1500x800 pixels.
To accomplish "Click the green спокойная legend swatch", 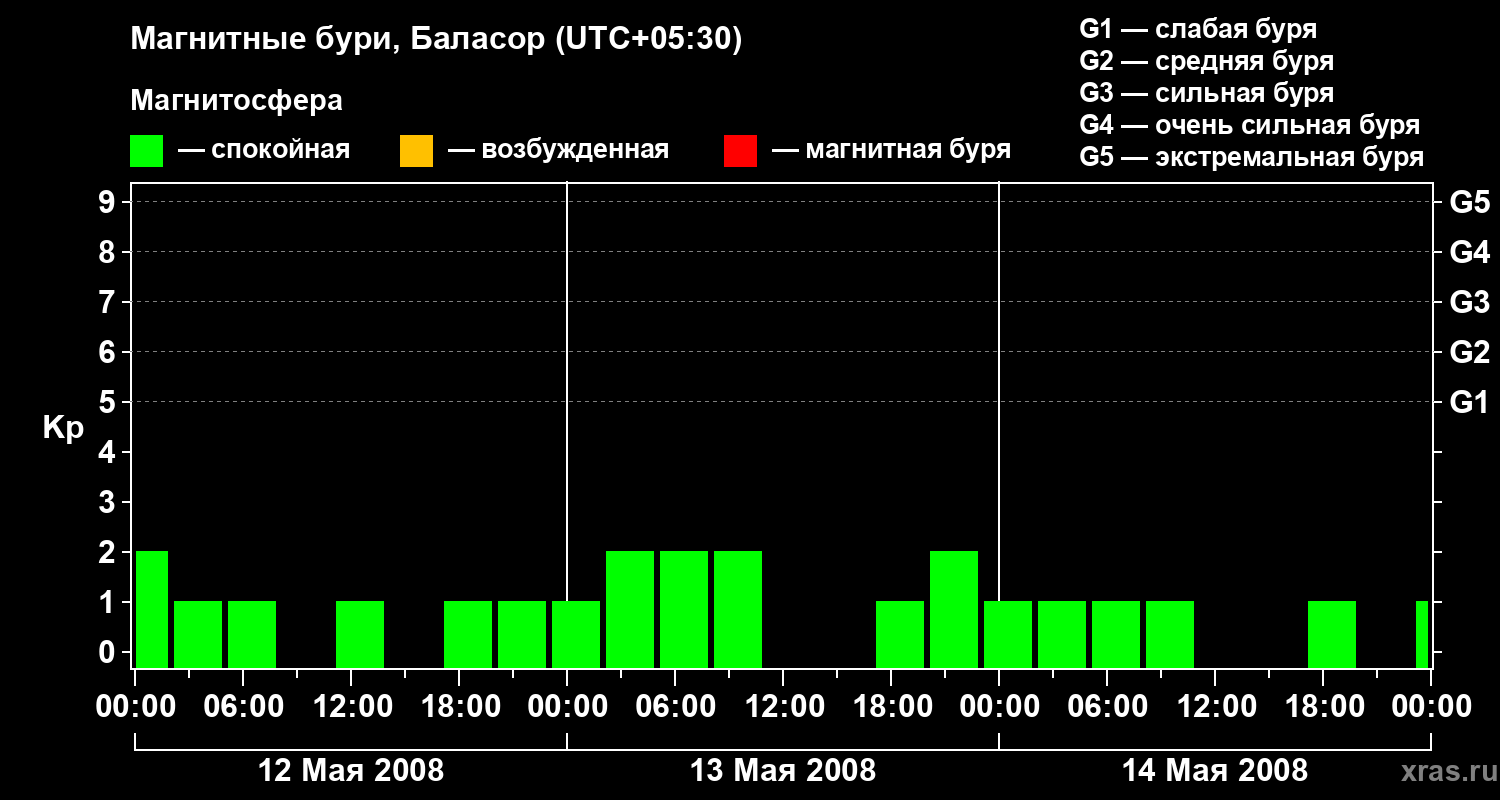I will [x=146, y=151].
